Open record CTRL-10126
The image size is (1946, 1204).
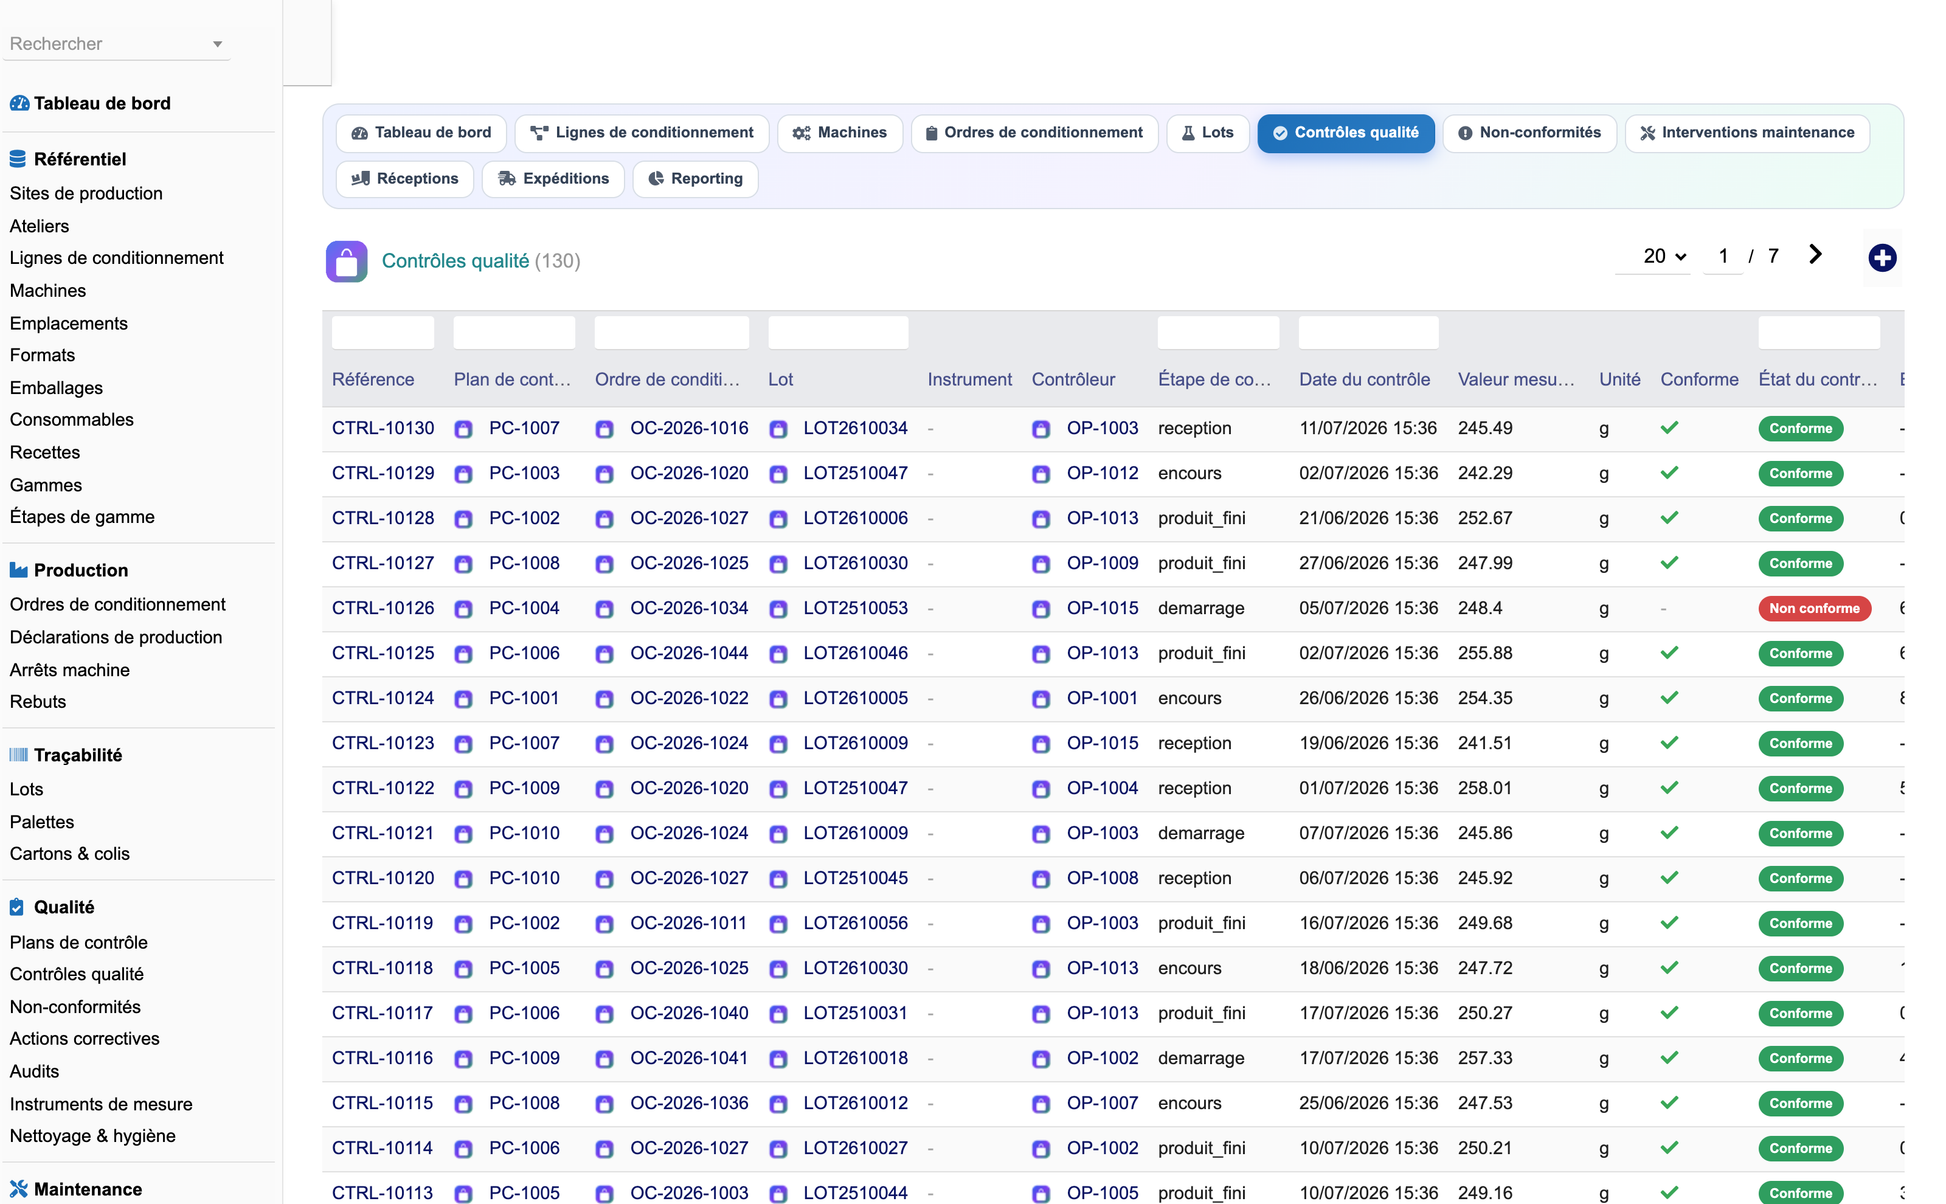pyautogui.click(x=383, y=608)
